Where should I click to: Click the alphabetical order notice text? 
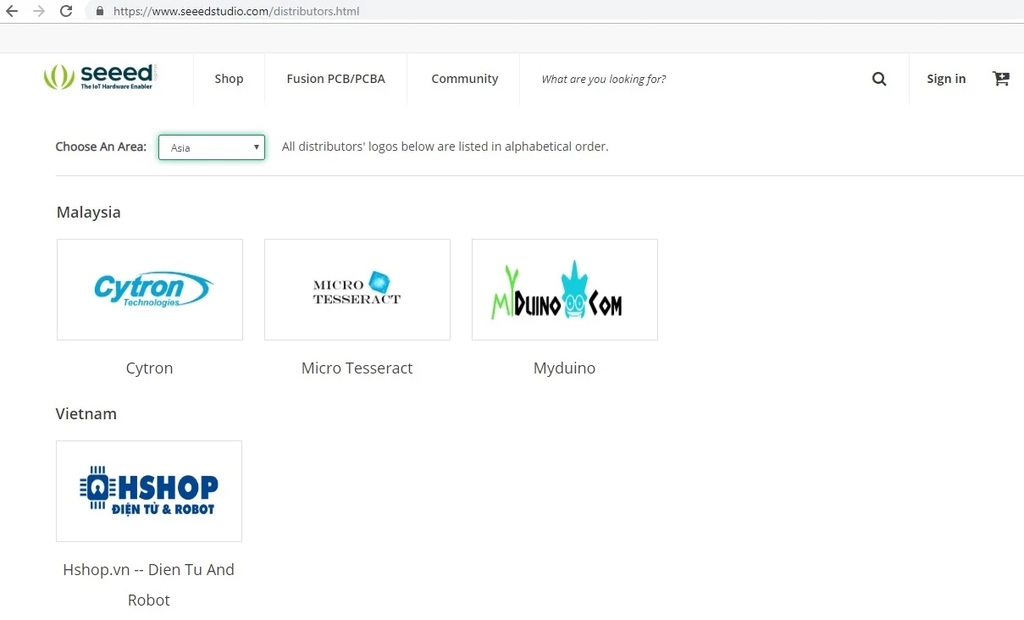click(445, 146)
